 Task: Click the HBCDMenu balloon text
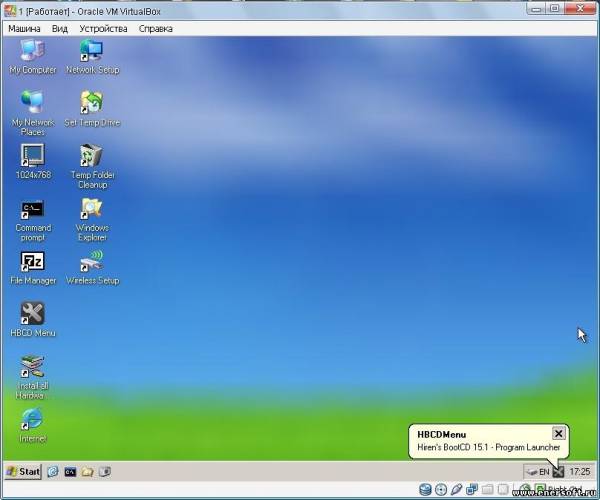489,447
